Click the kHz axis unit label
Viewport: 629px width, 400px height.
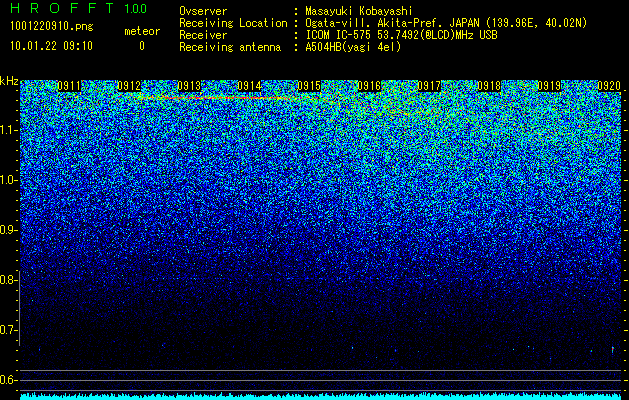[9, 81]
